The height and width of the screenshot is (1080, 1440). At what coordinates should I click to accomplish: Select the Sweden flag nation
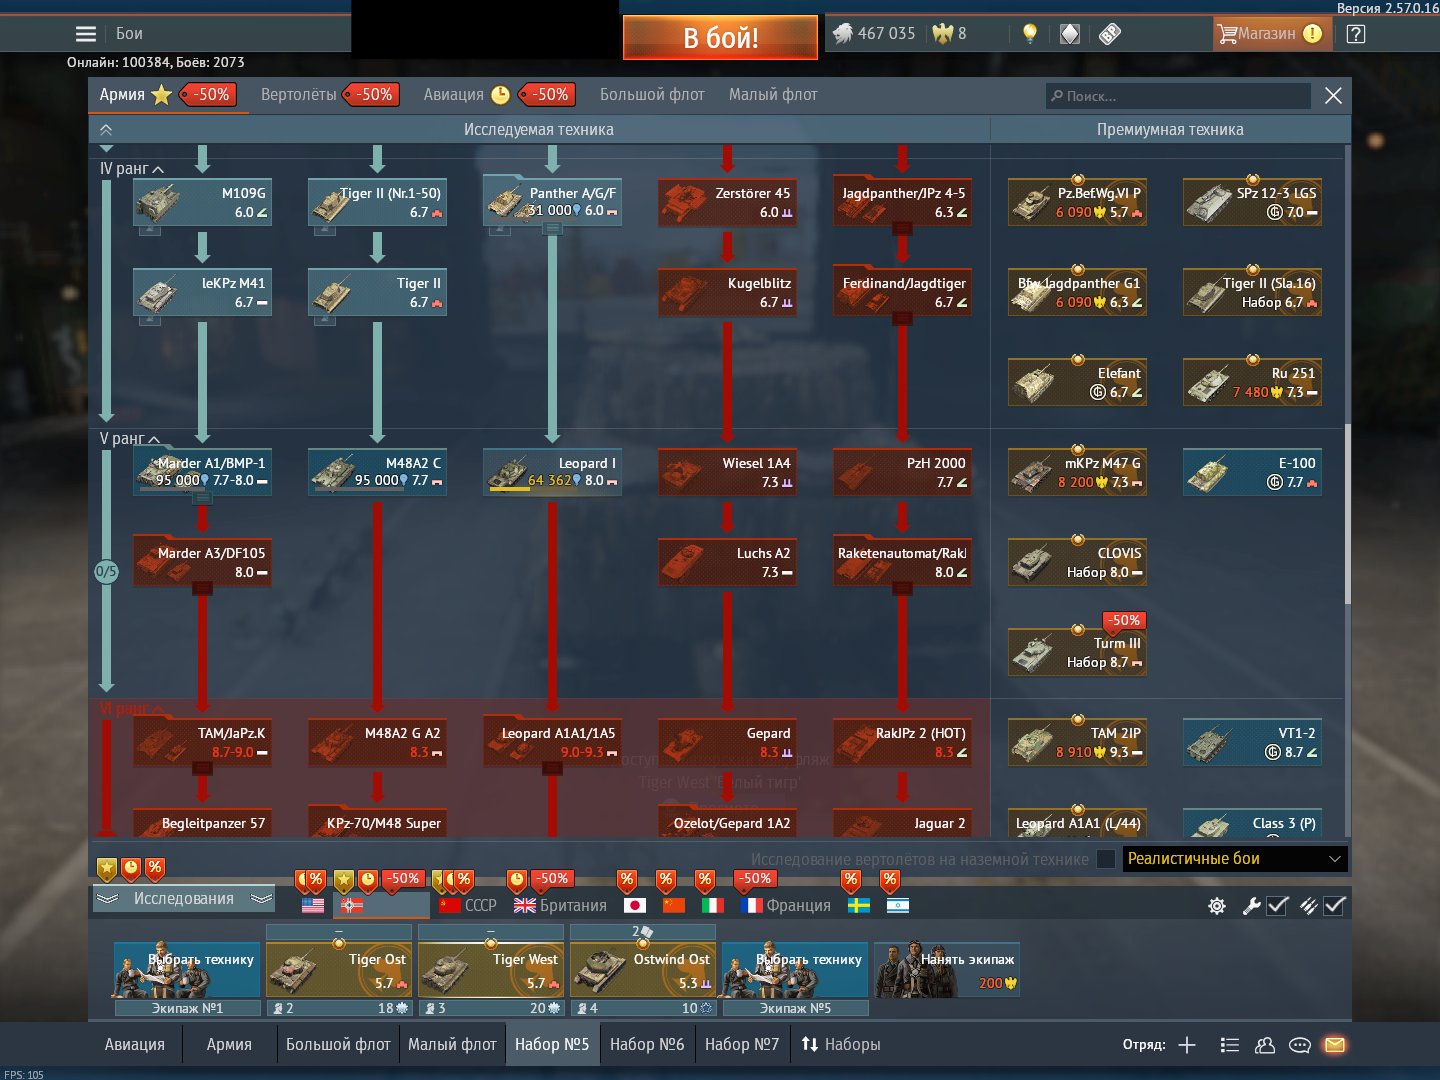pos(859,905)
